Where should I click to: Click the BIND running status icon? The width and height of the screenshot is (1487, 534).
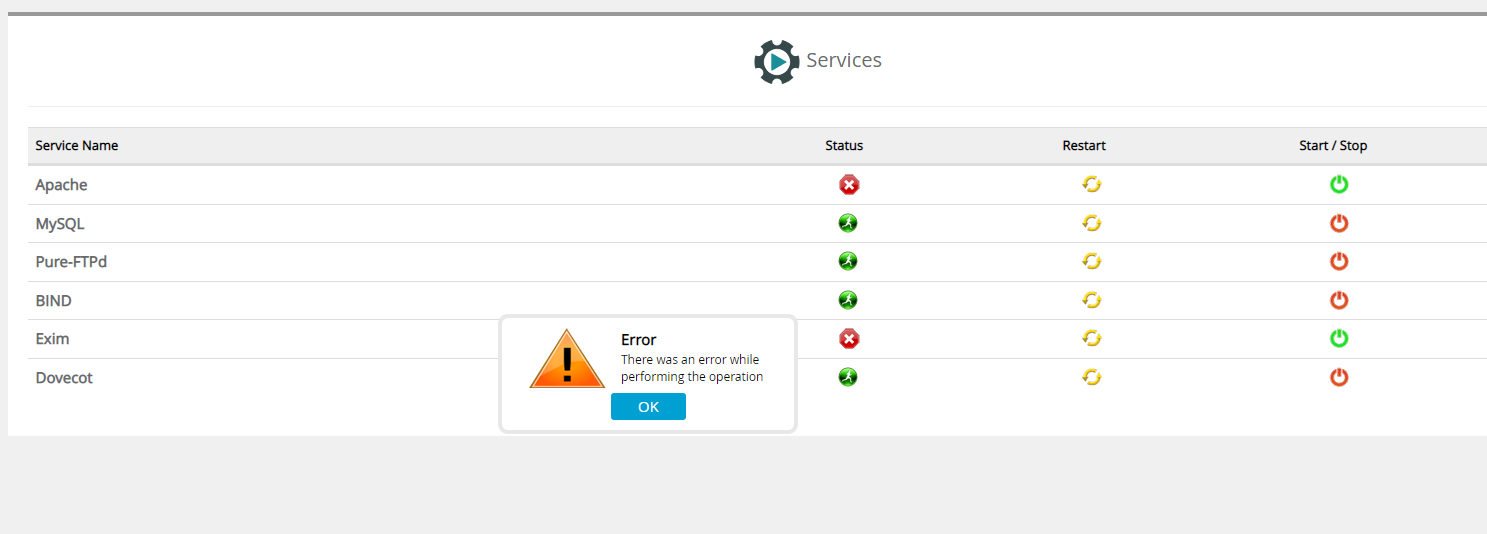tap(848, 300)
